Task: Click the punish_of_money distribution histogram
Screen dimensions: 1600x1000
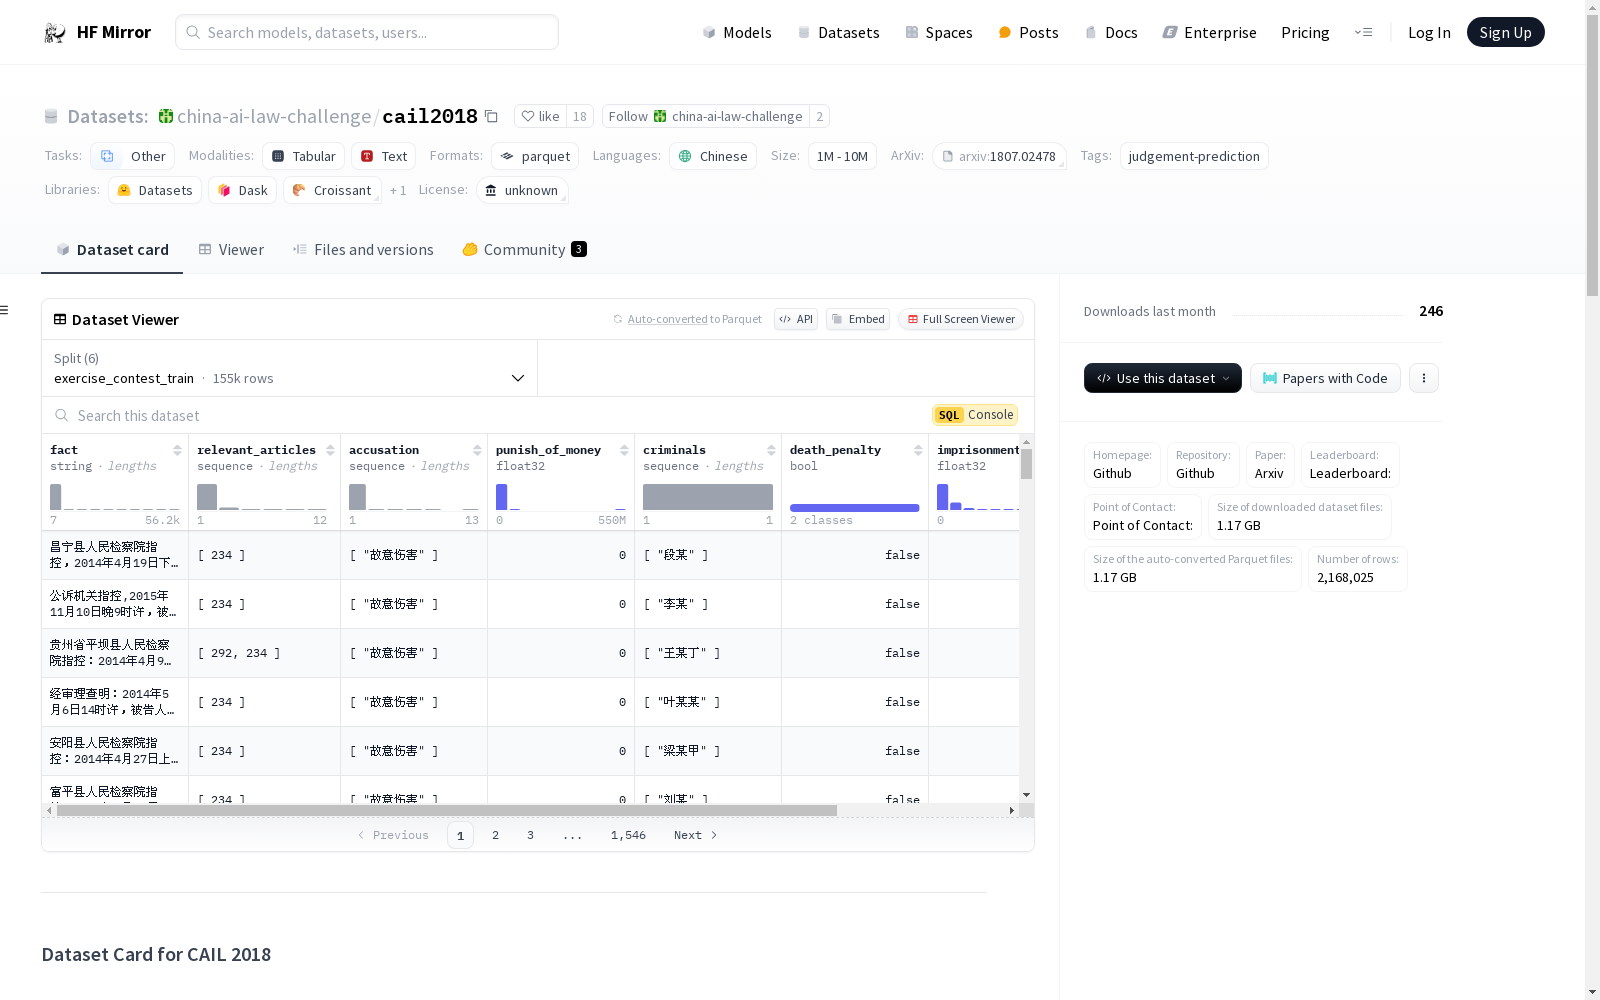Action: click(561, 497)
